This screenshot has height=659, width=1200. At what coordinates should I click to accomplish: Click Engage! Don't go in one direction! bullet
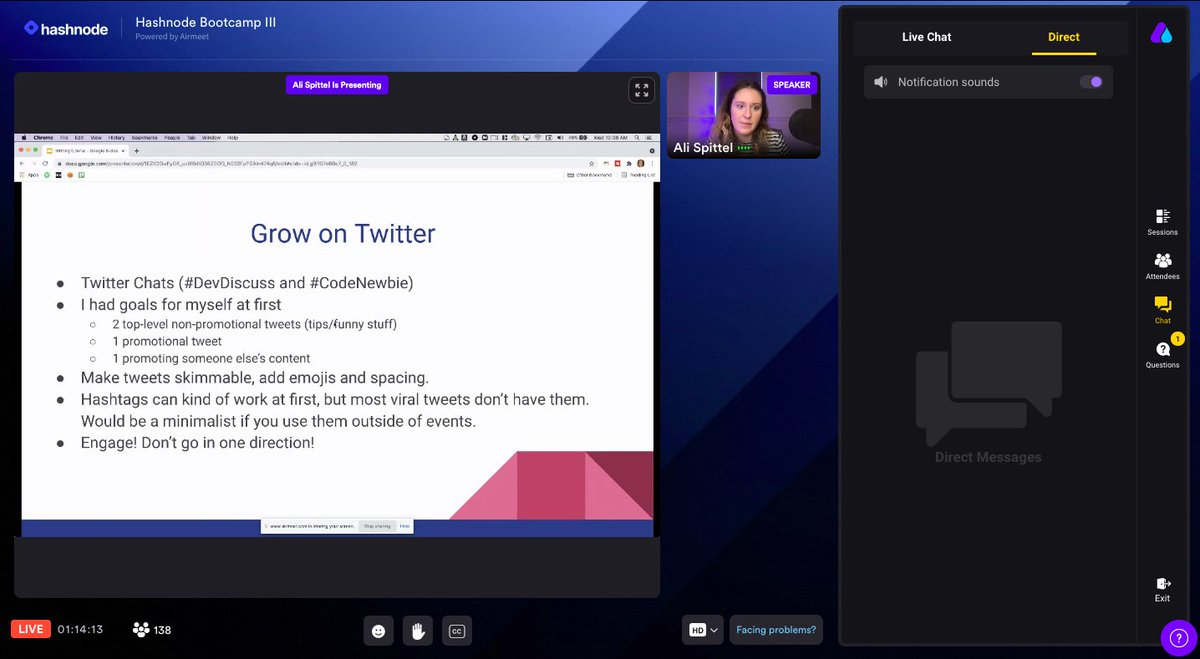pyautogui.click(x=197, y=441)
